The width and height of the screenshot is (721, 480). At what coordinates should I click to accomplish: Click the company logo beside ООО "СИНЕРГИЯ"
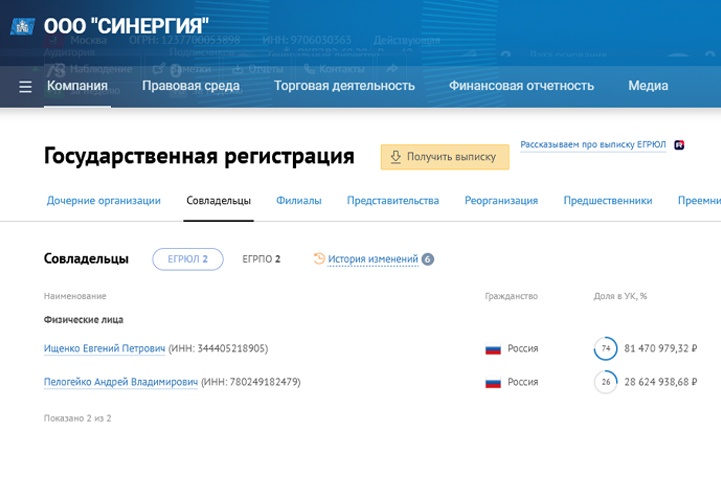coord(23,24)
